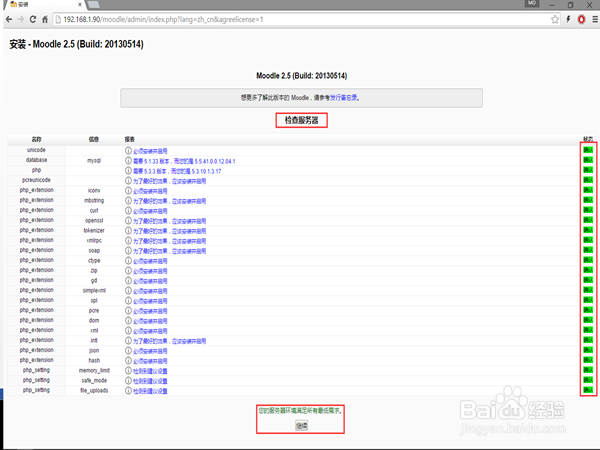
Task: Click the 'memory_limit' info cell
Action: [94, 371]
